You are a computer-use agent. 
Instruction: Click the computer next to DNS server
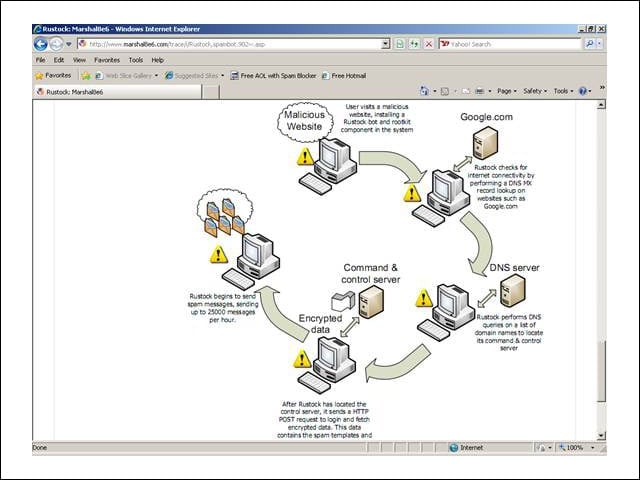pyautogui.click(x=447, y=312)
